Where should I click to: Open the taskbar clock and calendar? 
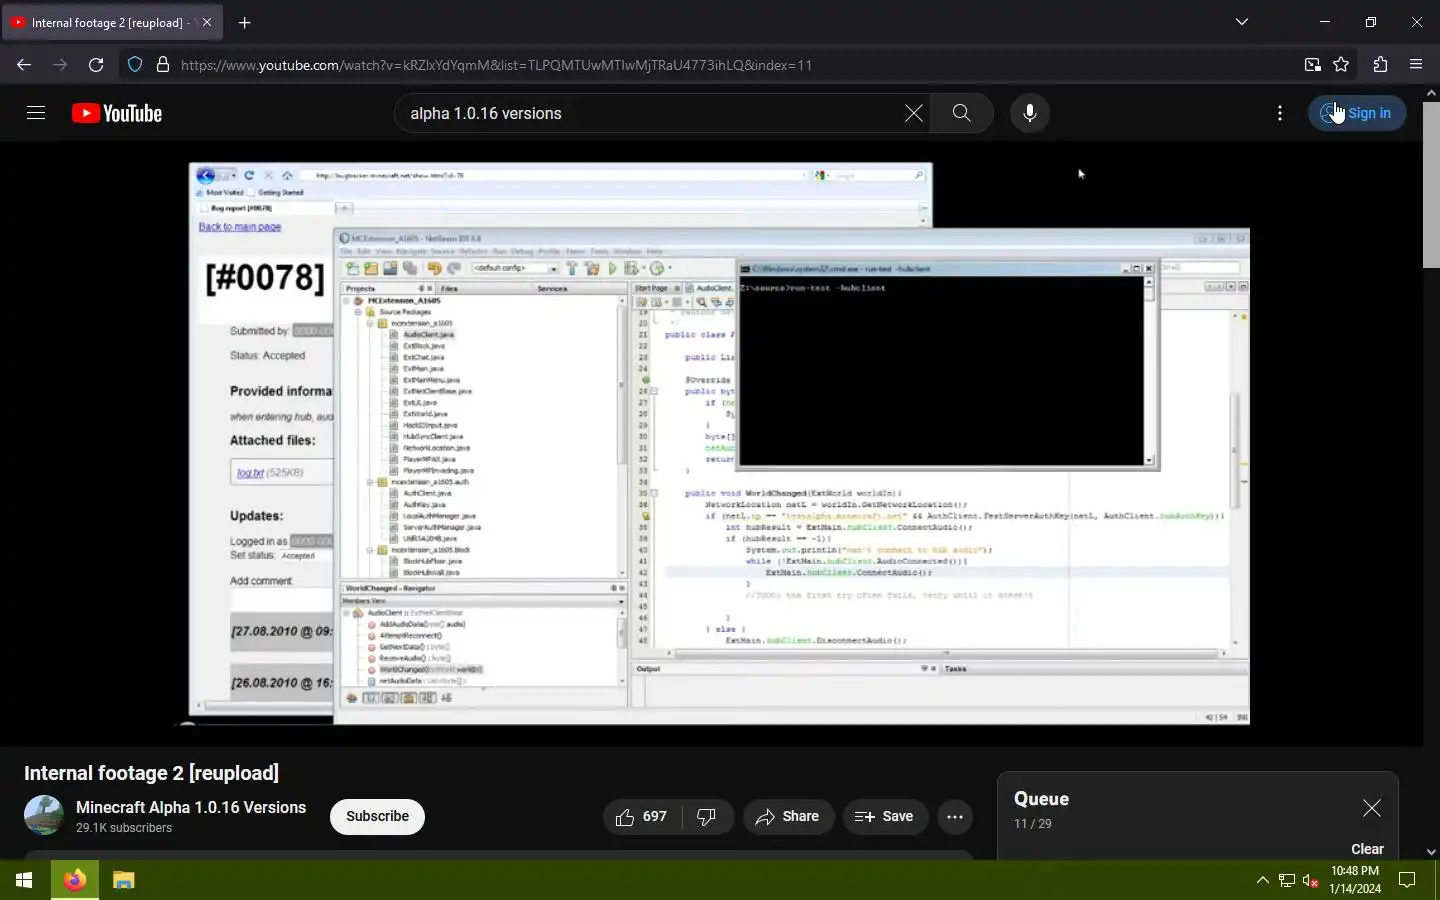coord(1355,880)
